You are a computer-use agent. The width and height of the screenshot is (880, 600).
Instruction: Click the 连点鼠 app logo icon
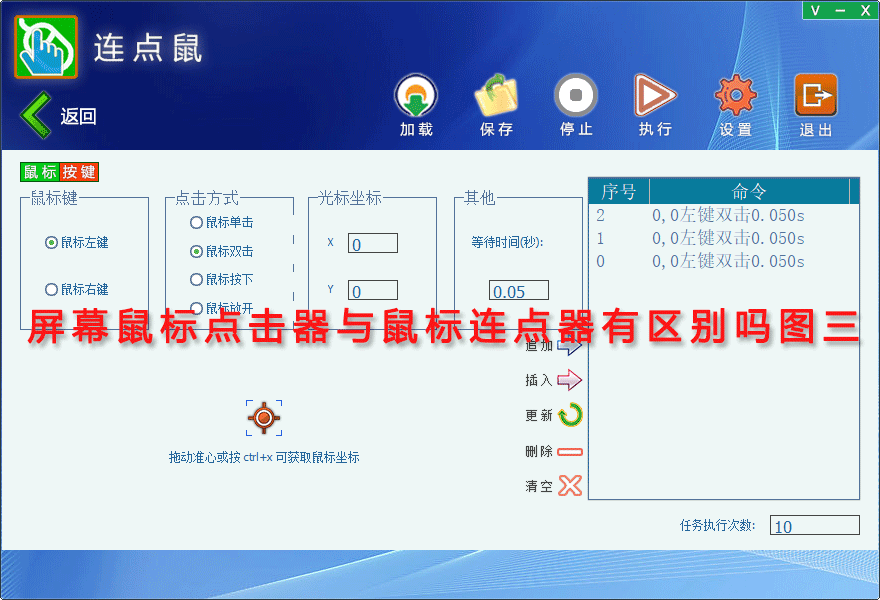tap(46, 47)
